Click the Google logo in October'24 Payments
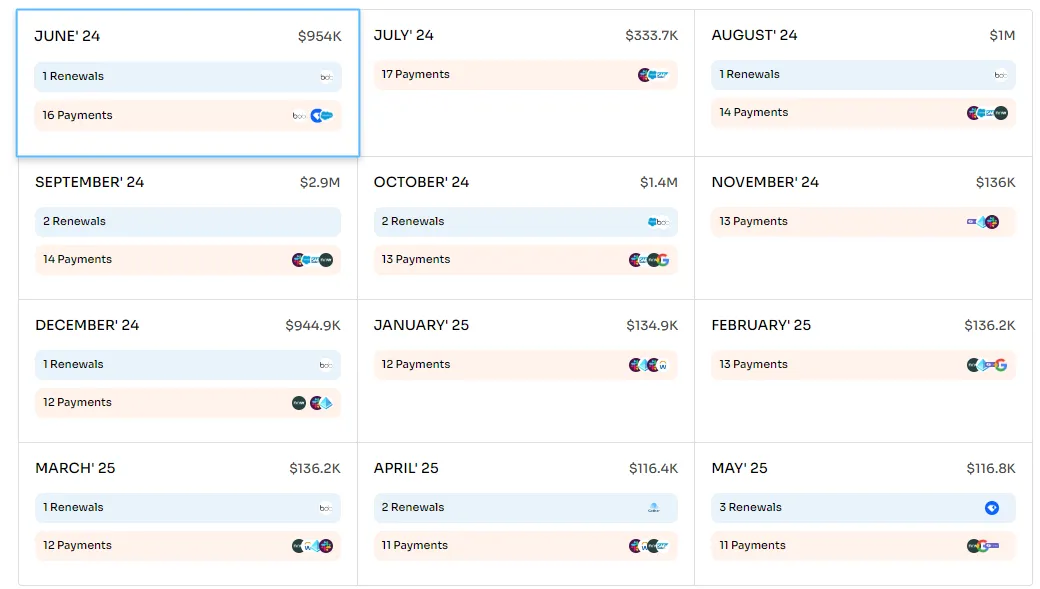 (663, 260)
